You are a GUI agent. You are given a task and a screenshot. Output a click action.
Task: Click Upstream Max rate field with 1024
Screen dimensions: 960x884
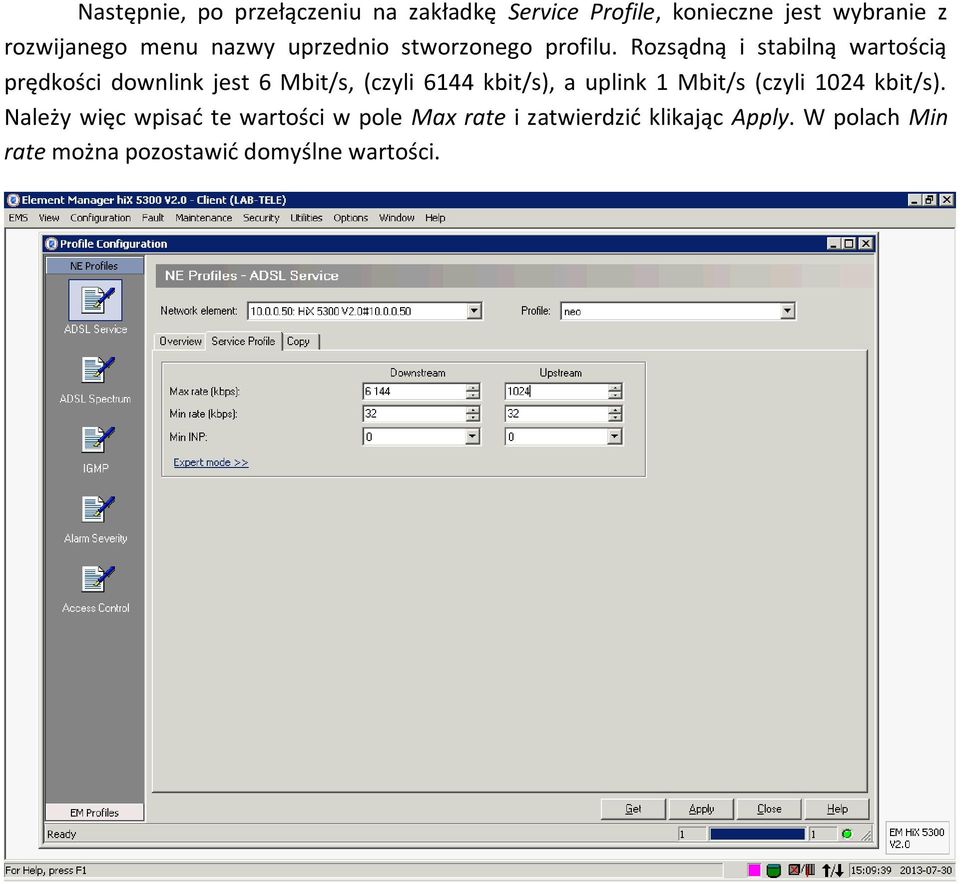(557, 391)
